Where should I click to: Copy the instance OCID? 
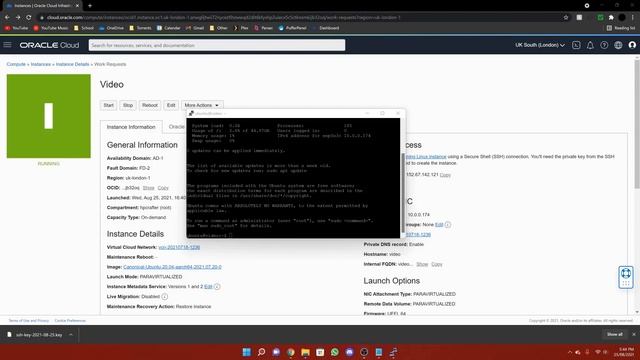163,188
